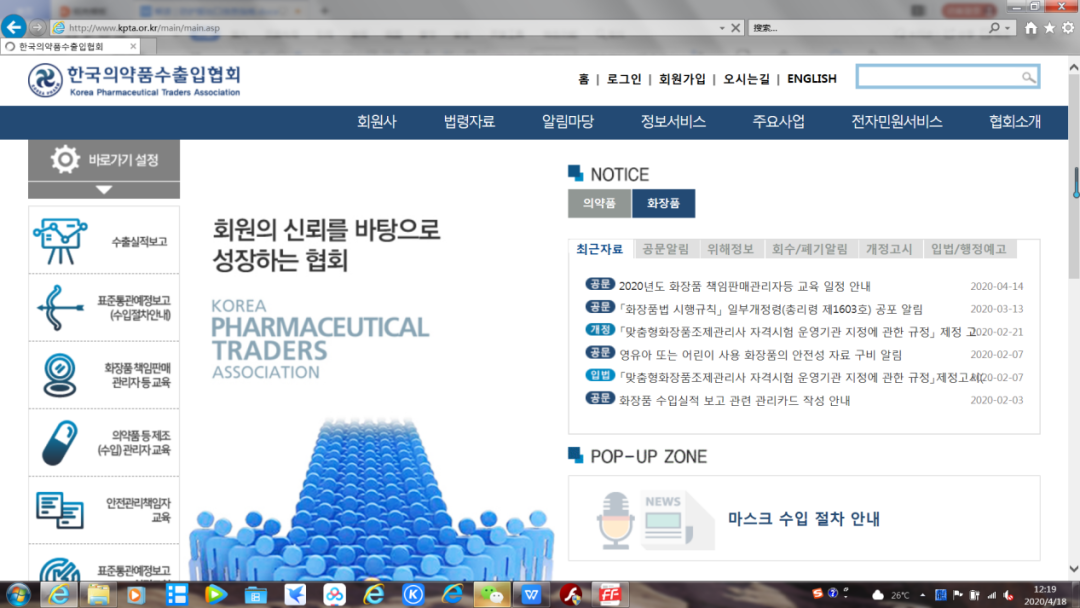
Task: Click the 회원가입 link
Action: click(x=682, y=79)
